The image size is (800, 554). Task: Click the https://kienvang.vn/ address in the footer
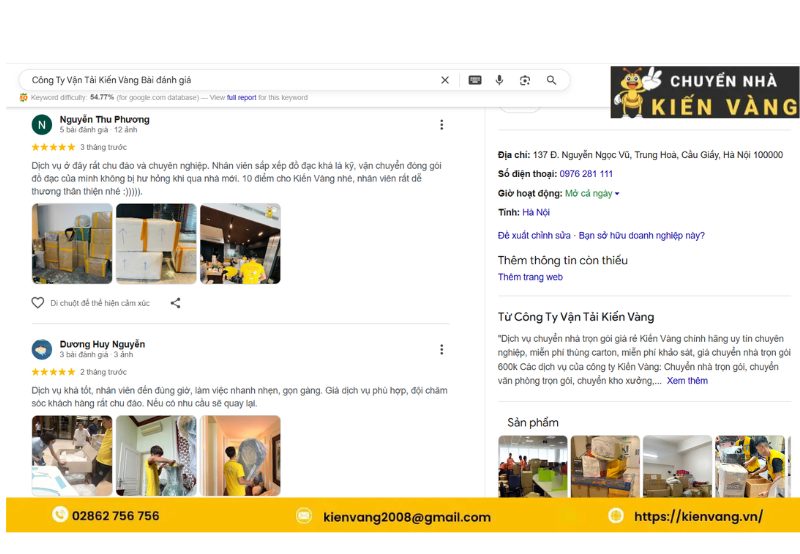(x=698, y=517)
